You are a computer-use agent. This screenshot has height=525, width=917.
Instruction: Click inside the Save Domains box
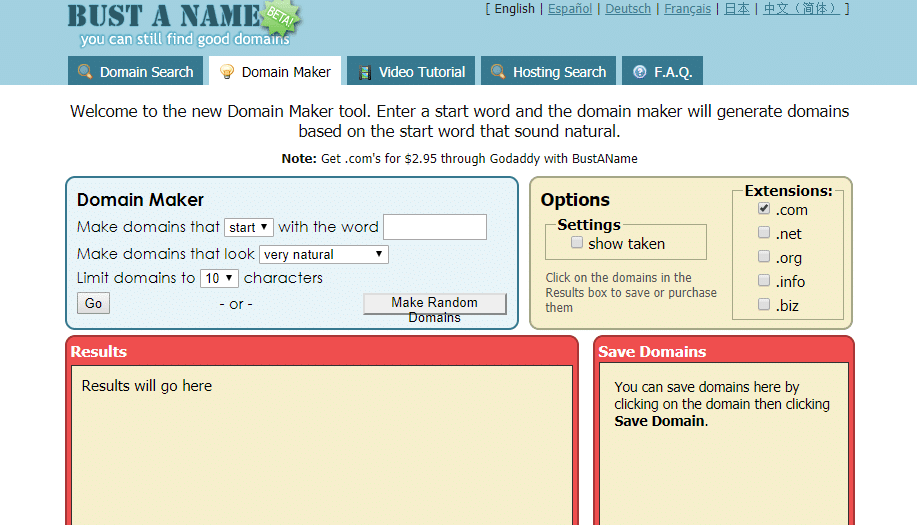pos(723,444)
